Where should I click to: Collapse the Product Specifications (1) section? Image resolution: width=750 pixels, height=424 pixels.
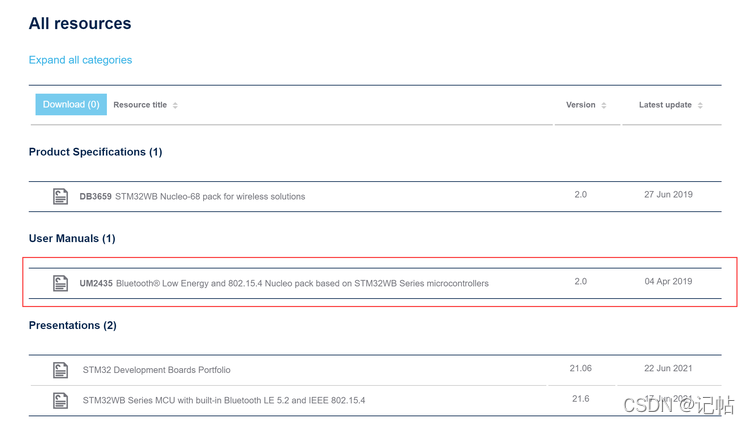click(95, 152)
